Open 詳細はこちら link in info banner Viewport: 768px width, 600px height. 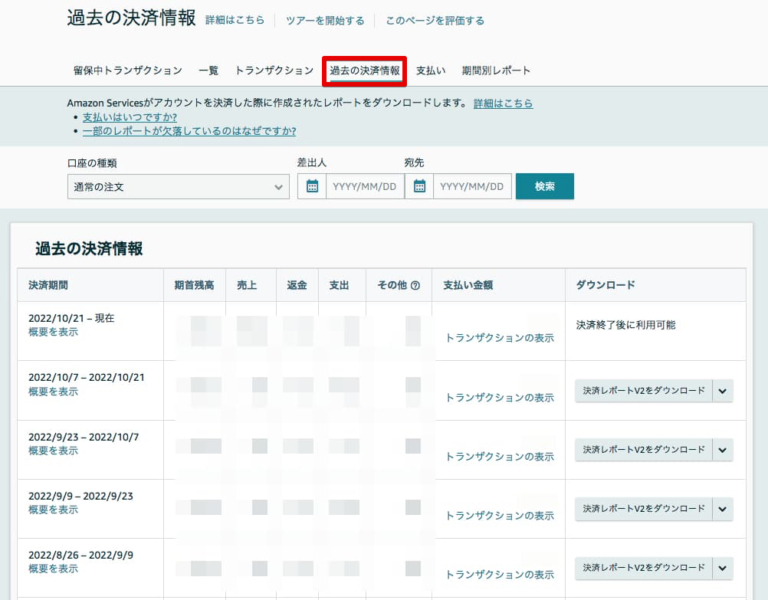(503, 103)
